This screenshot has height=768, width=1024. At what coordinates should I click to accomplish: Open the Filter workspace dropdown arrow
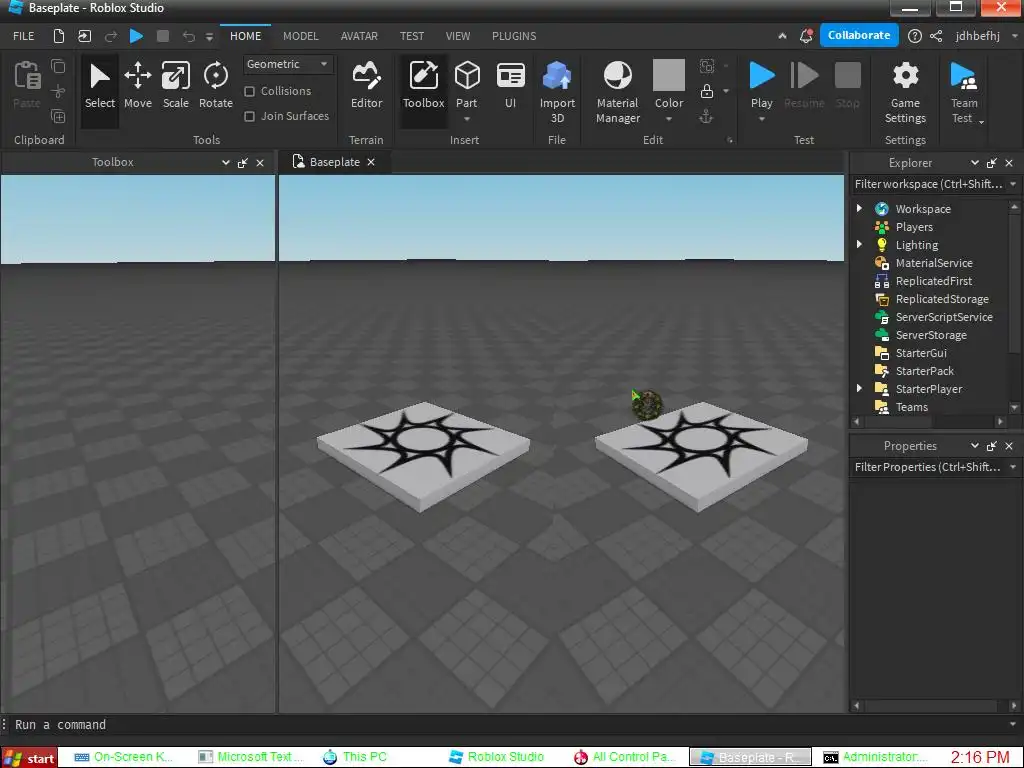(1013, 184)
